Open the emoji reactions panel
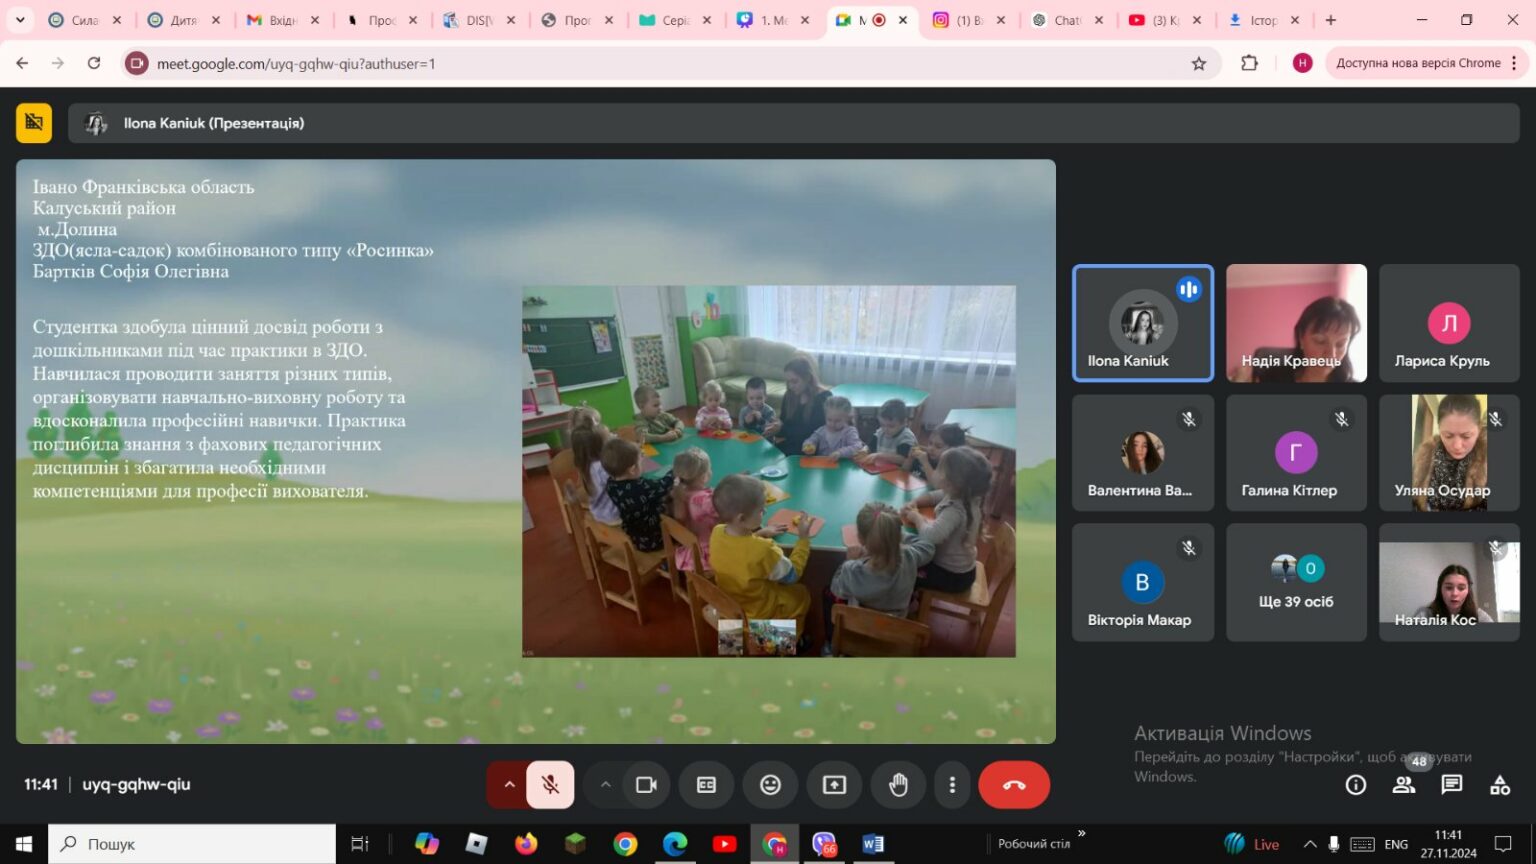The width and height of the screenshot is (1536, 864). click(x=770, y=785)
